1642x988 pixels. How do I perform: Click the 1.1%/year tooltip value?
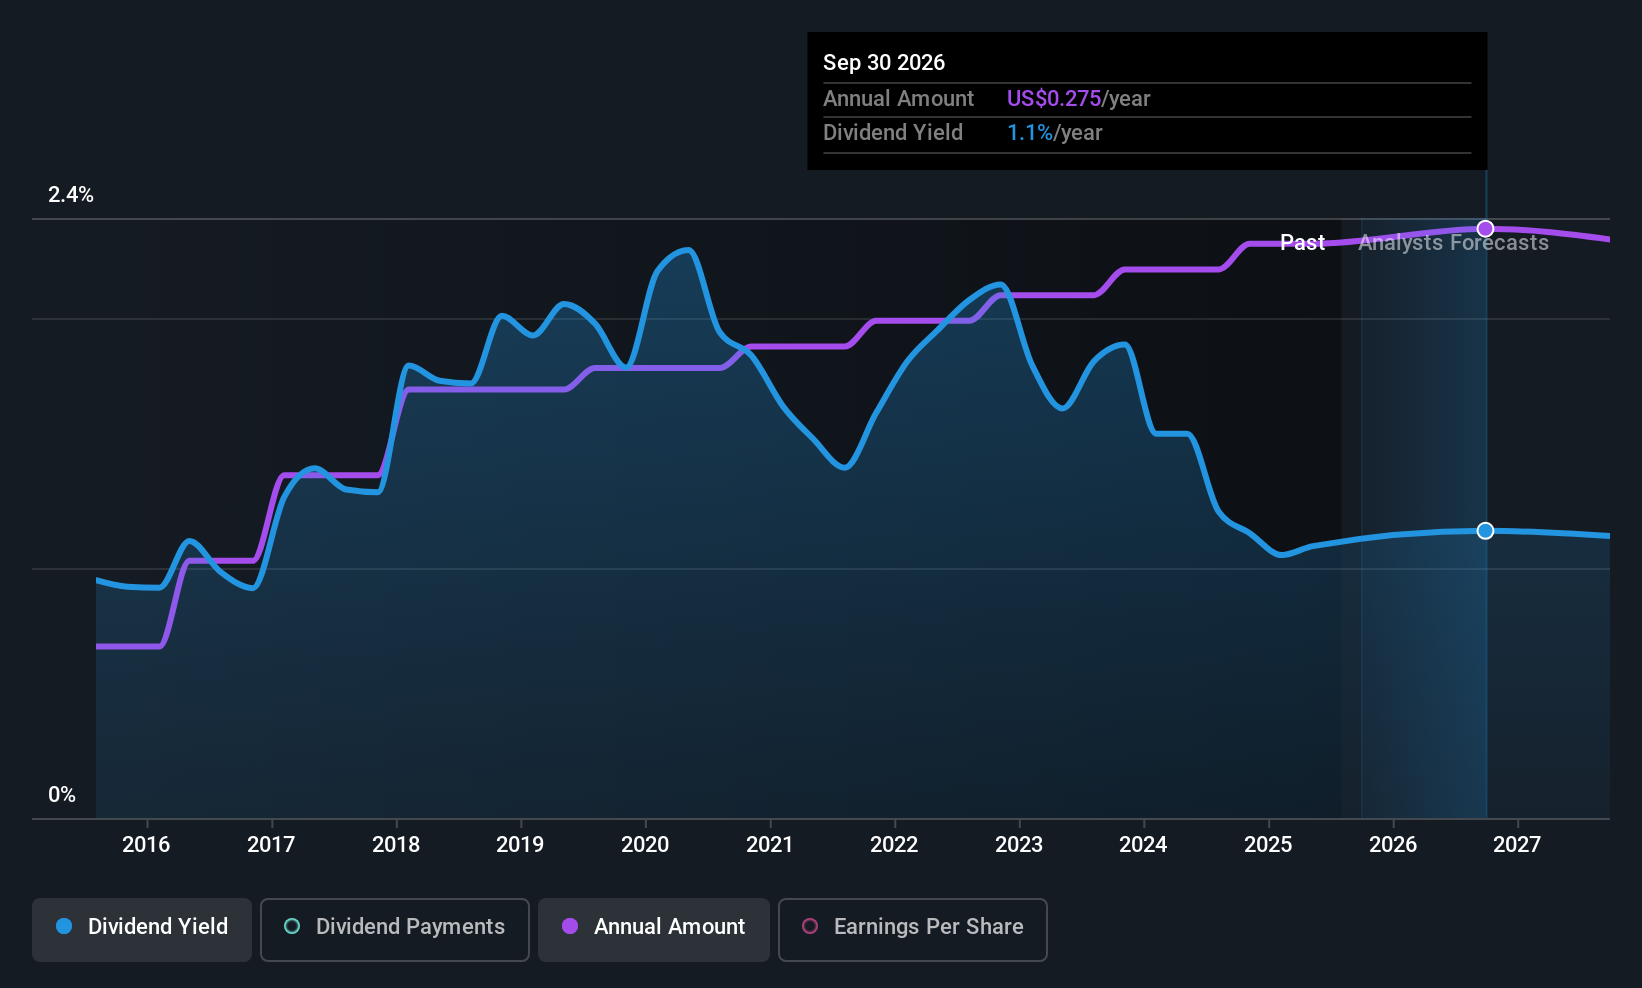[1054, 133]
